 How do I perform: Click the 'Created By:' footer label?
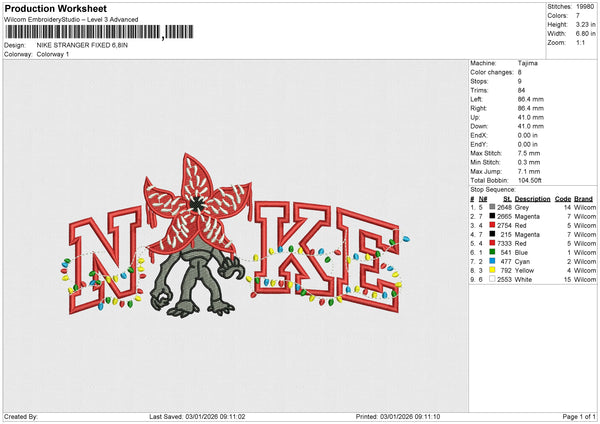point(21,416)
